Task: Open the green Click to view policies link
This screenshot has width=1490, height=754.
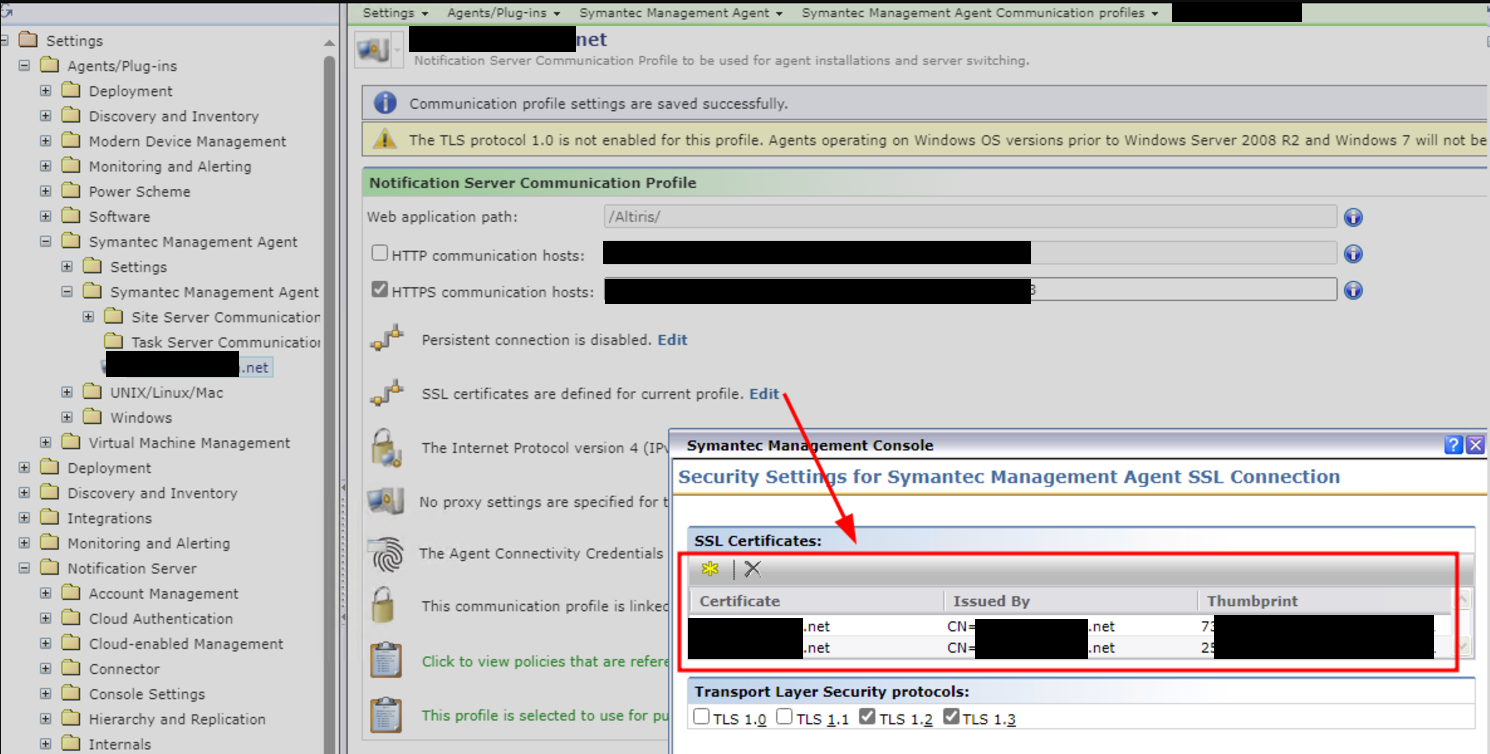Action: tap(545, 661)
